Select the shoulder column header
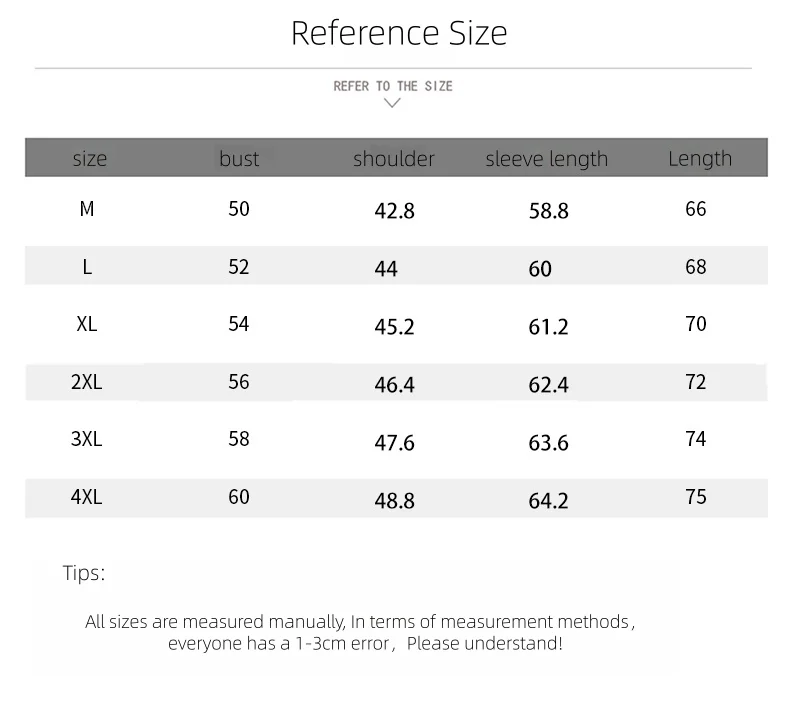 [393, 159]
